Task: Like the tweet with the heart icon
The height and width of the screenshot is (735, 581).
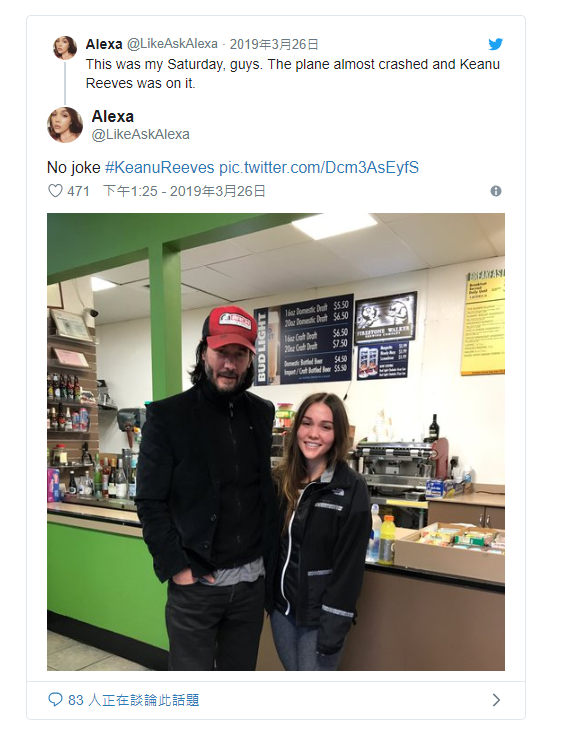Action: tap(55, 191)
